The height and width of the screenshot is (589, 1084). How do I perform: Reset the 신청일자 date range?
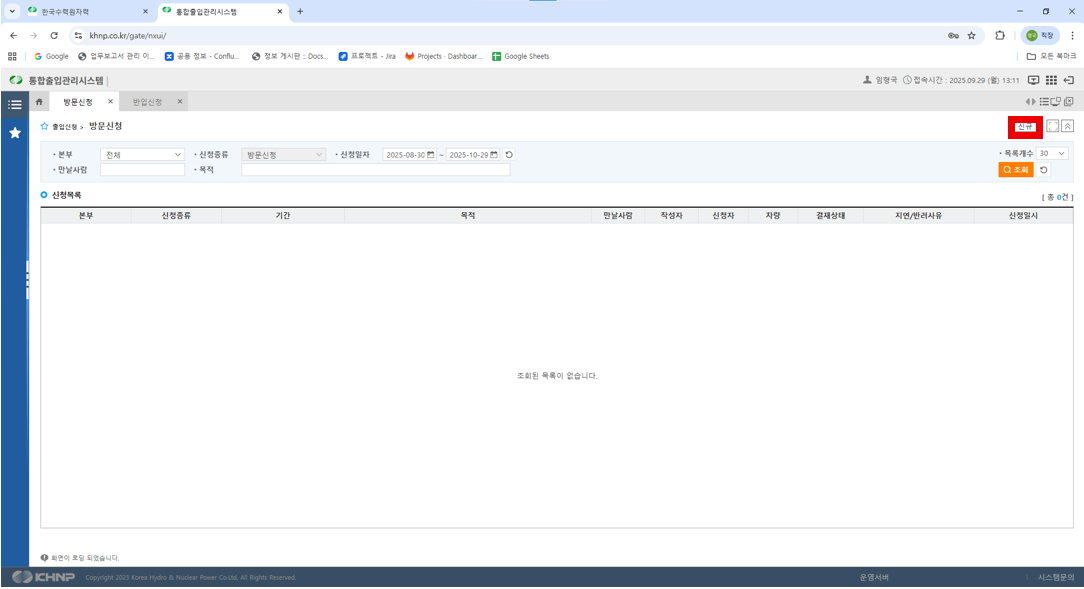[x=509, y=155]
